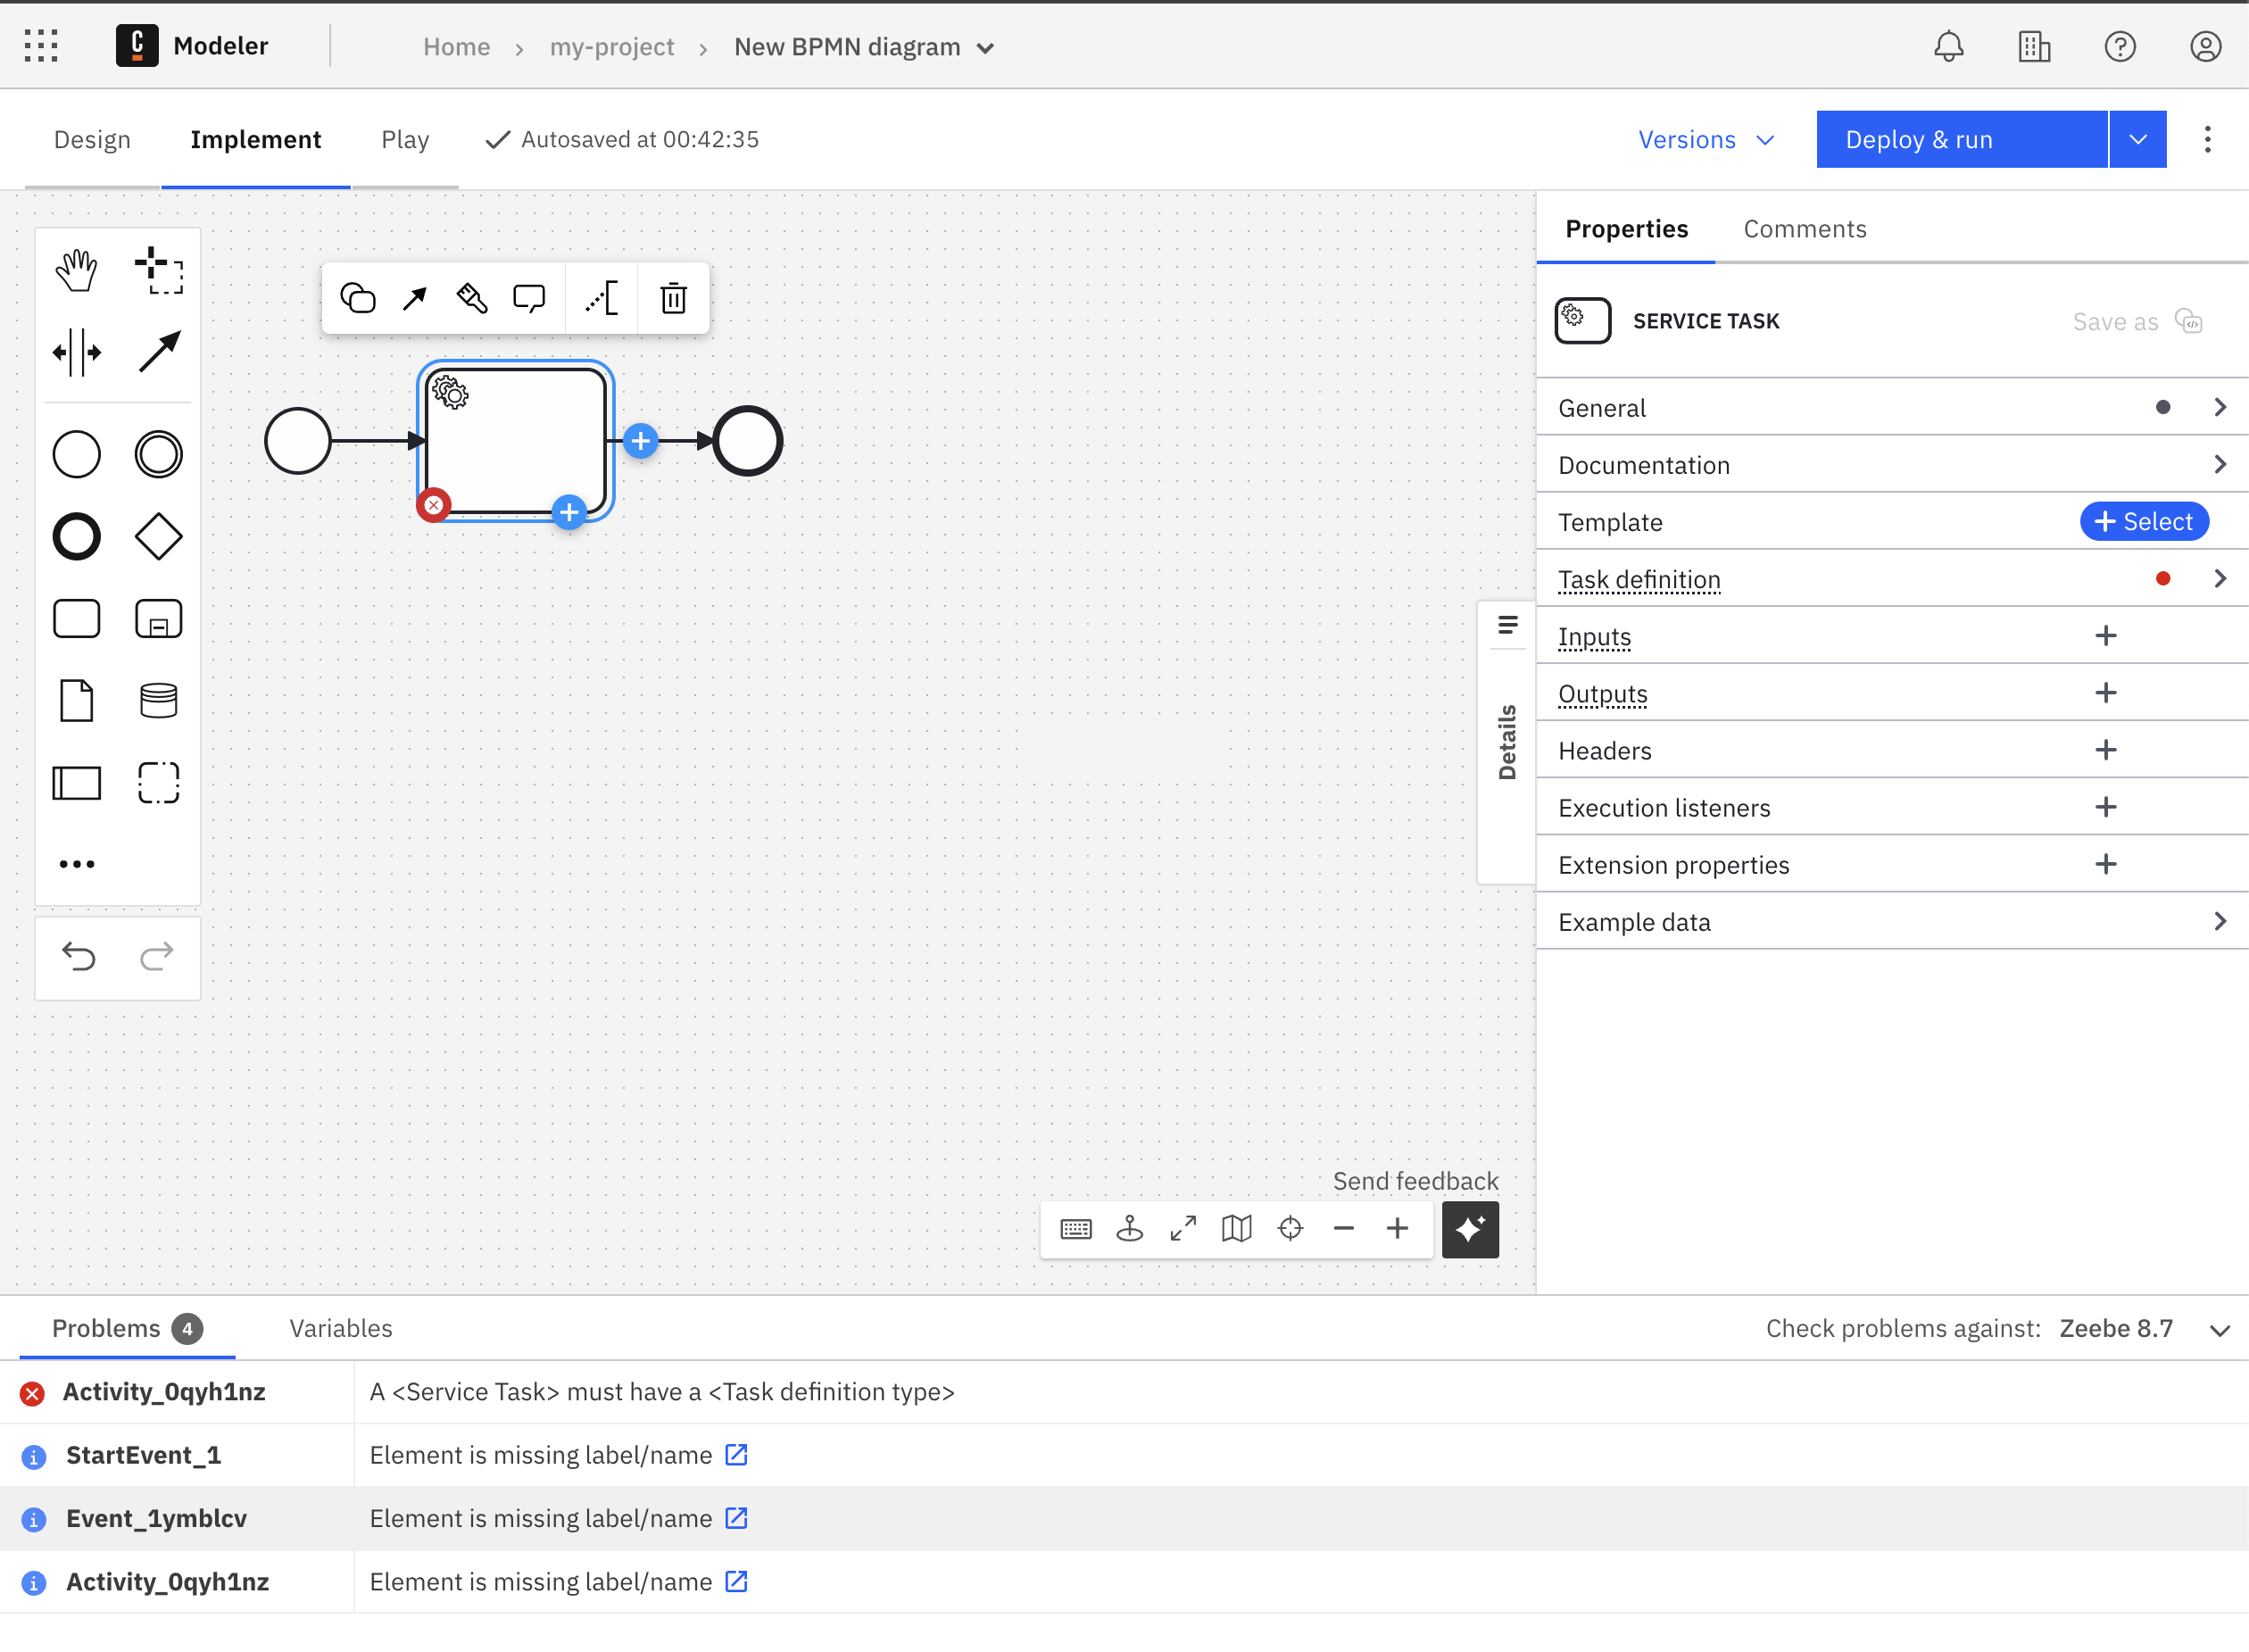Screen dimensions: 2249x1652
Task: Switch to the Comments tab
Action: click(x=1804, y=229)
